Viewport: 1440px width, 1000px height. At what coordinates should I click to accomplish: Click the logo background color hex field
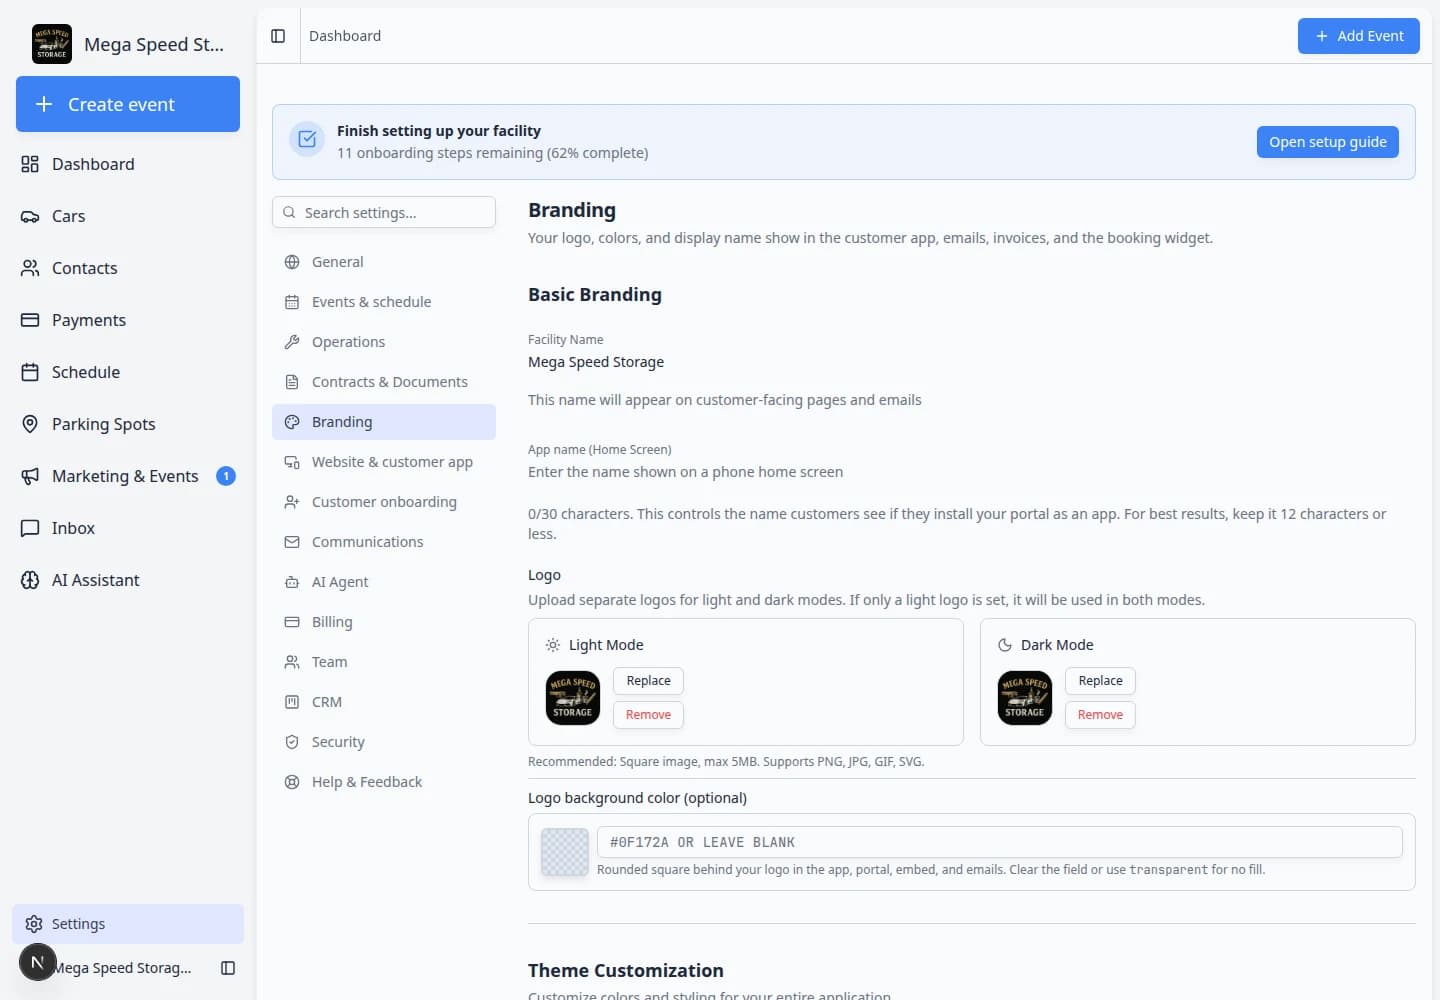(x=999, y=842)
